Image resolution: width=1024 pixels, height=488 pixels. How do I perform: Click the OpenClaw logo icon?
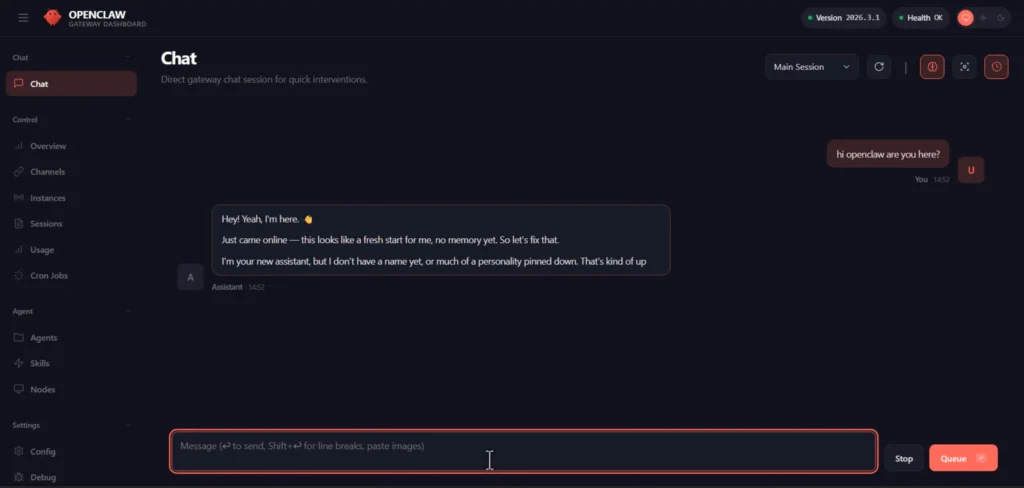point(52,18)
